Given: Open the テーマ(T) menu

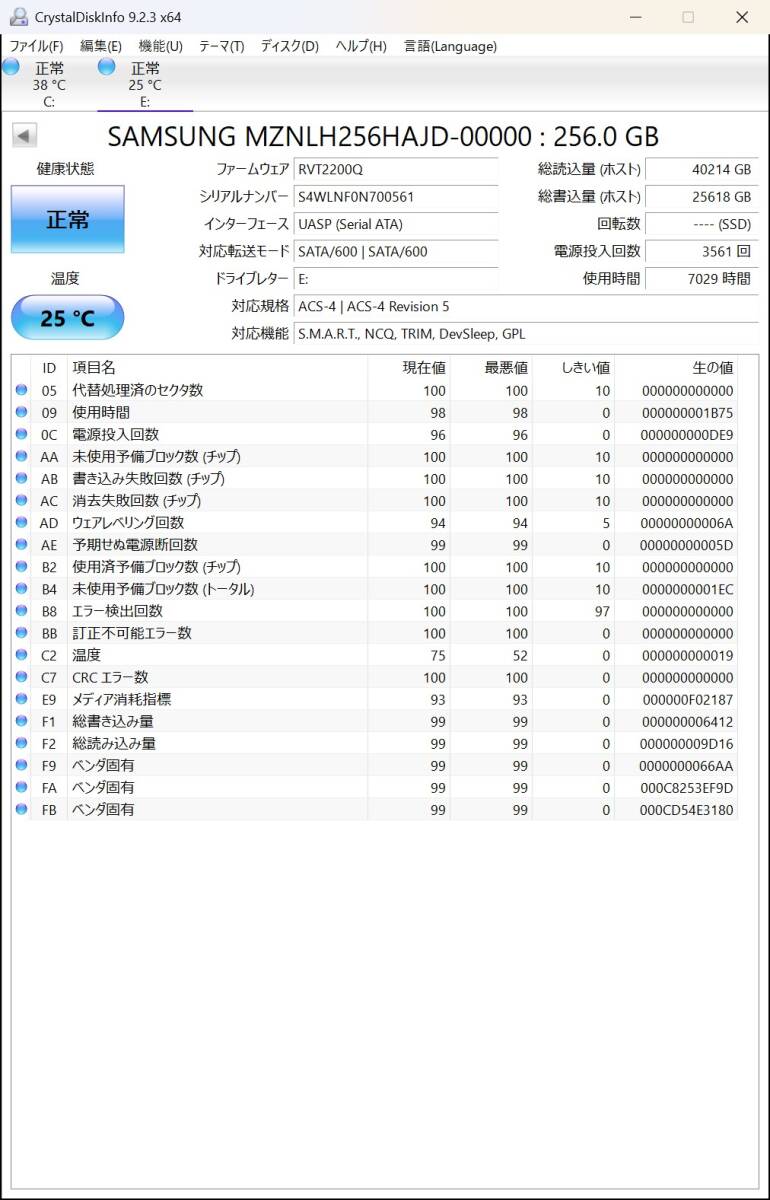Looking at the screenshot, I should point(221,46).
